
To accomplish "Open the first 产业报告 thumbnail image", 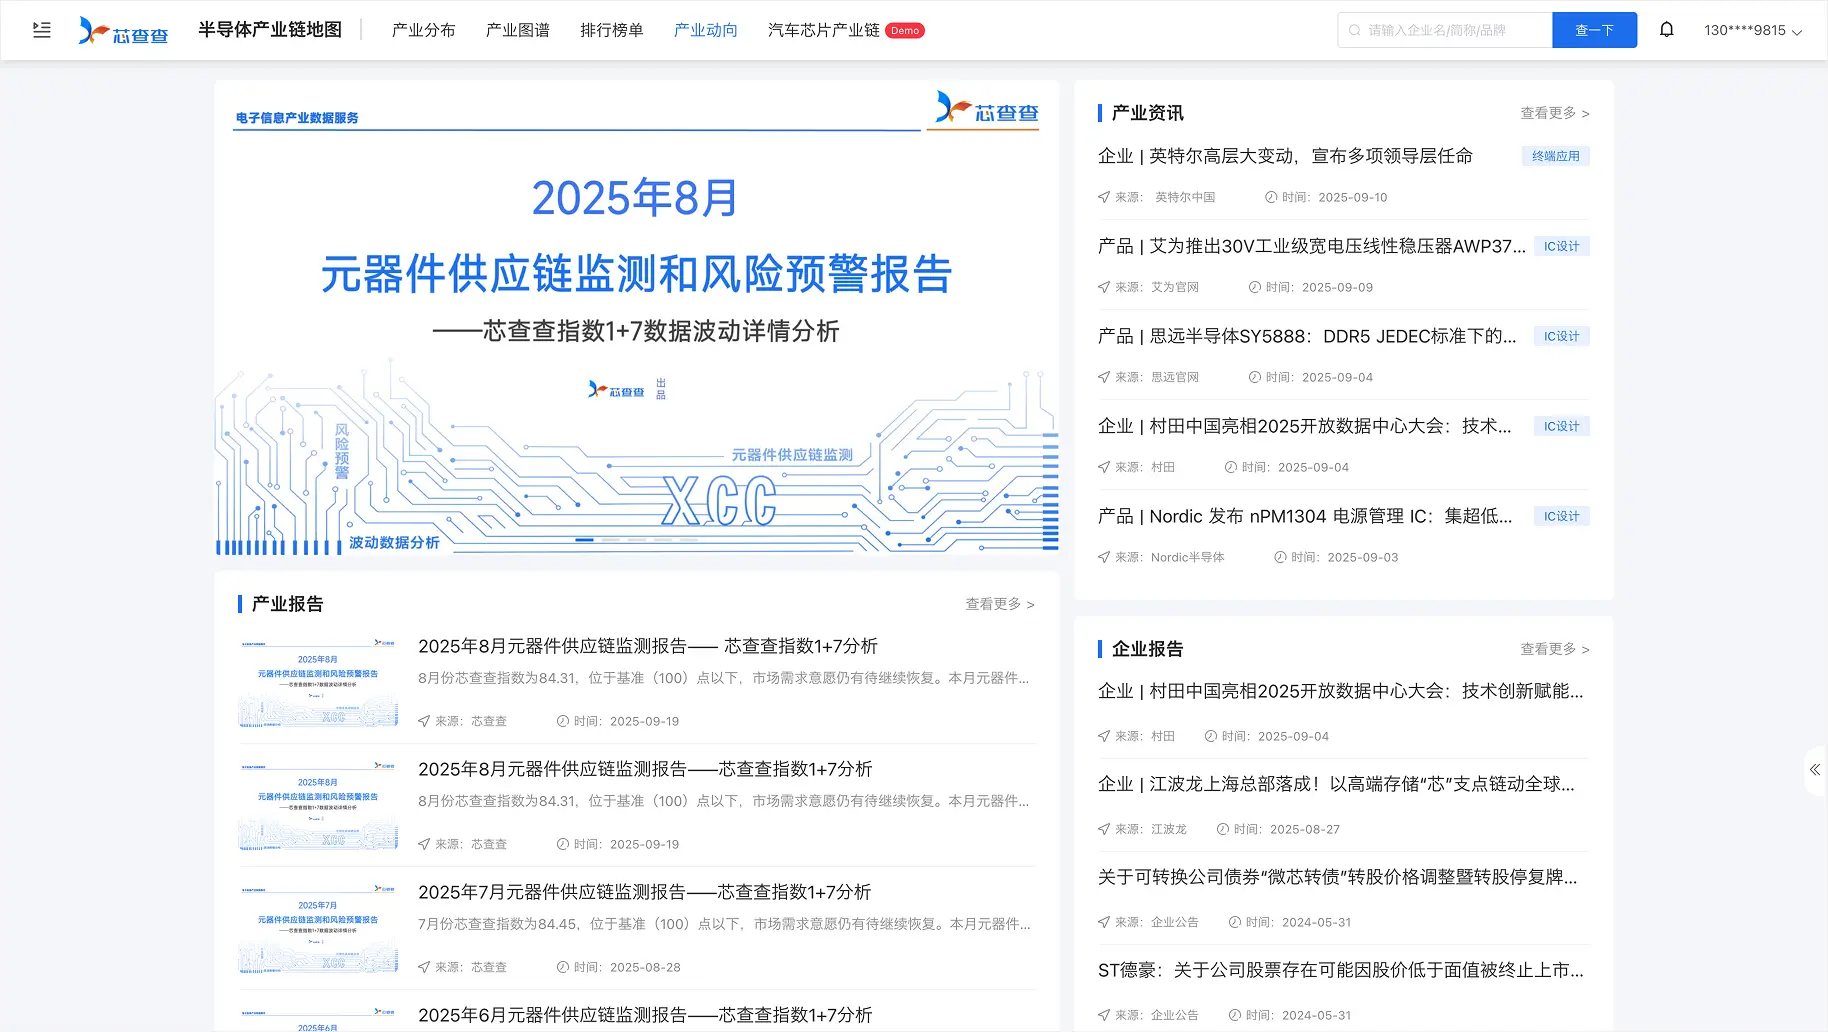I will tap(318, 683).
